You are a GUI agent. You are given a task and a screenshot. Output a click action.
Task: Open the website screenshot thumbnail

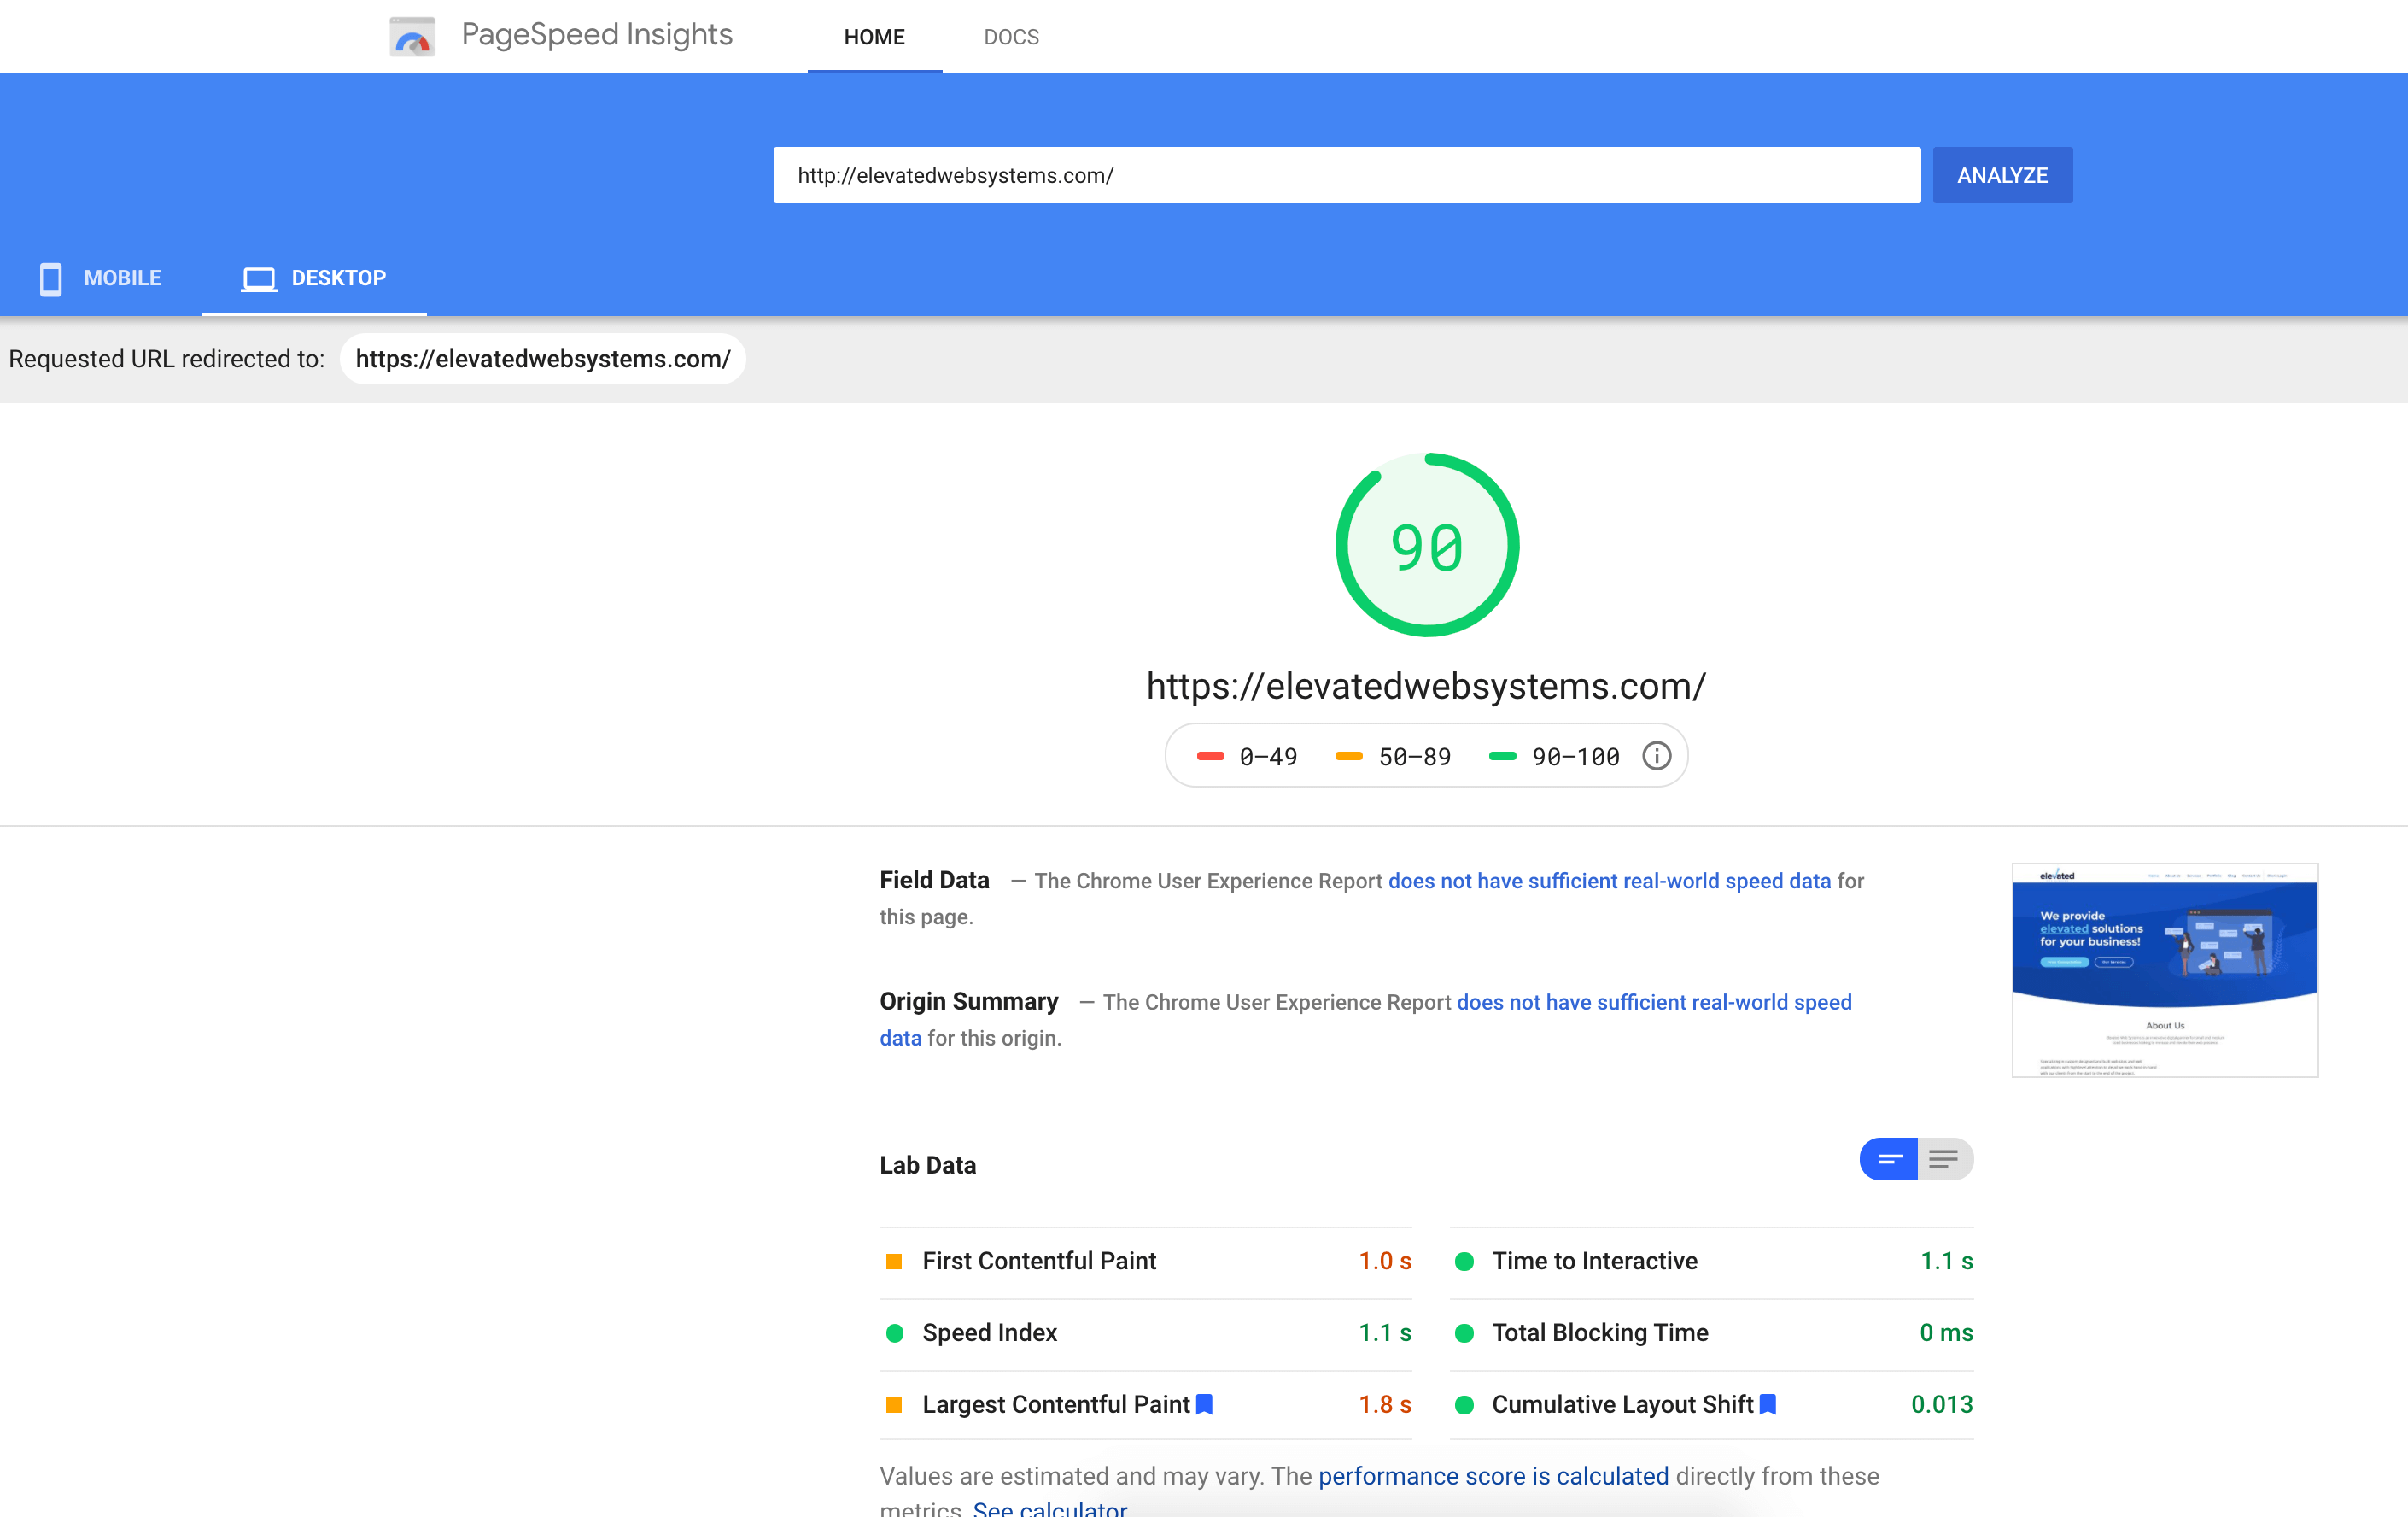(x=2165, y=970)
